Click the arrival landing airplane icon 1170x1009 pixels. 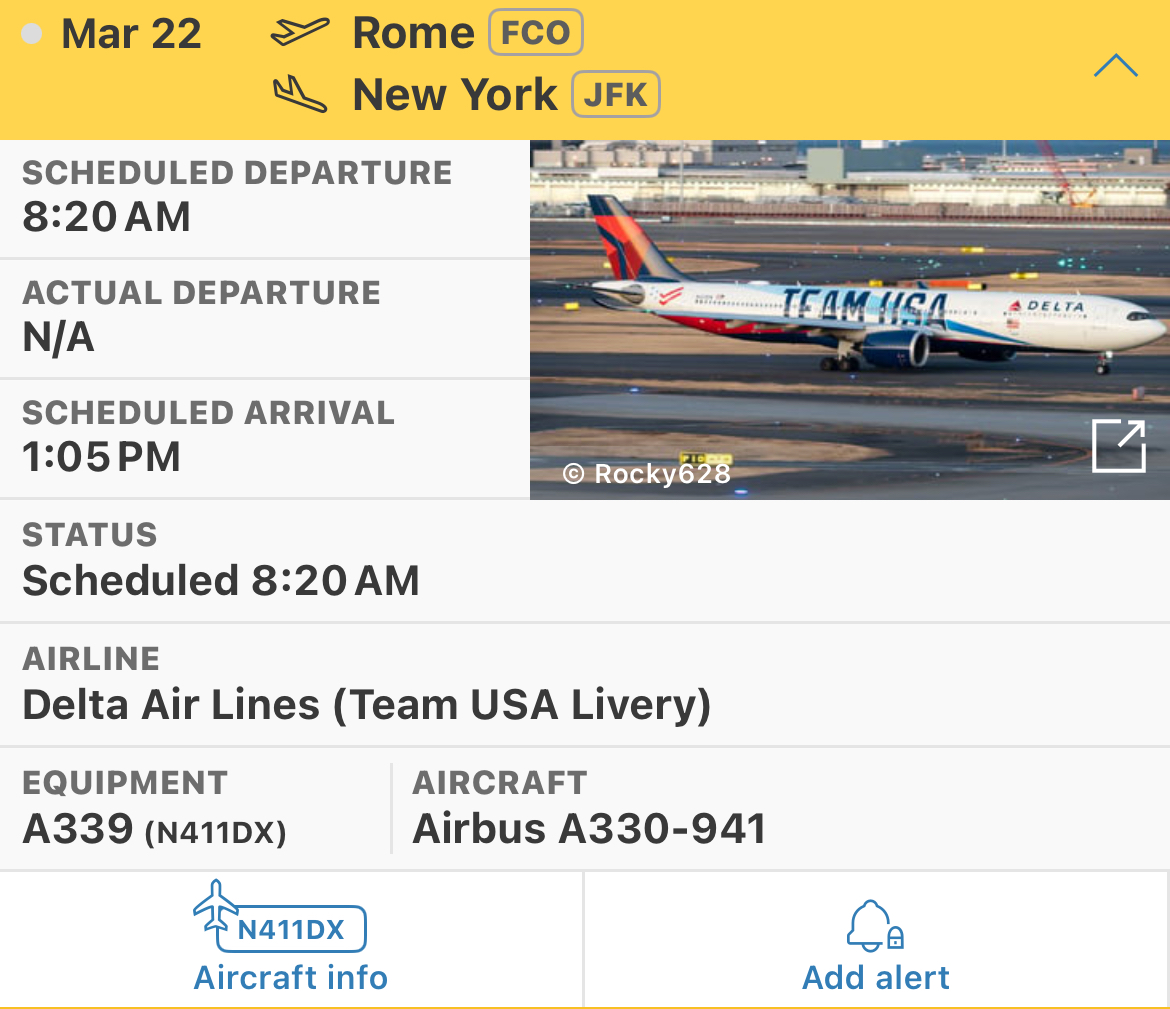click(299, 94)
